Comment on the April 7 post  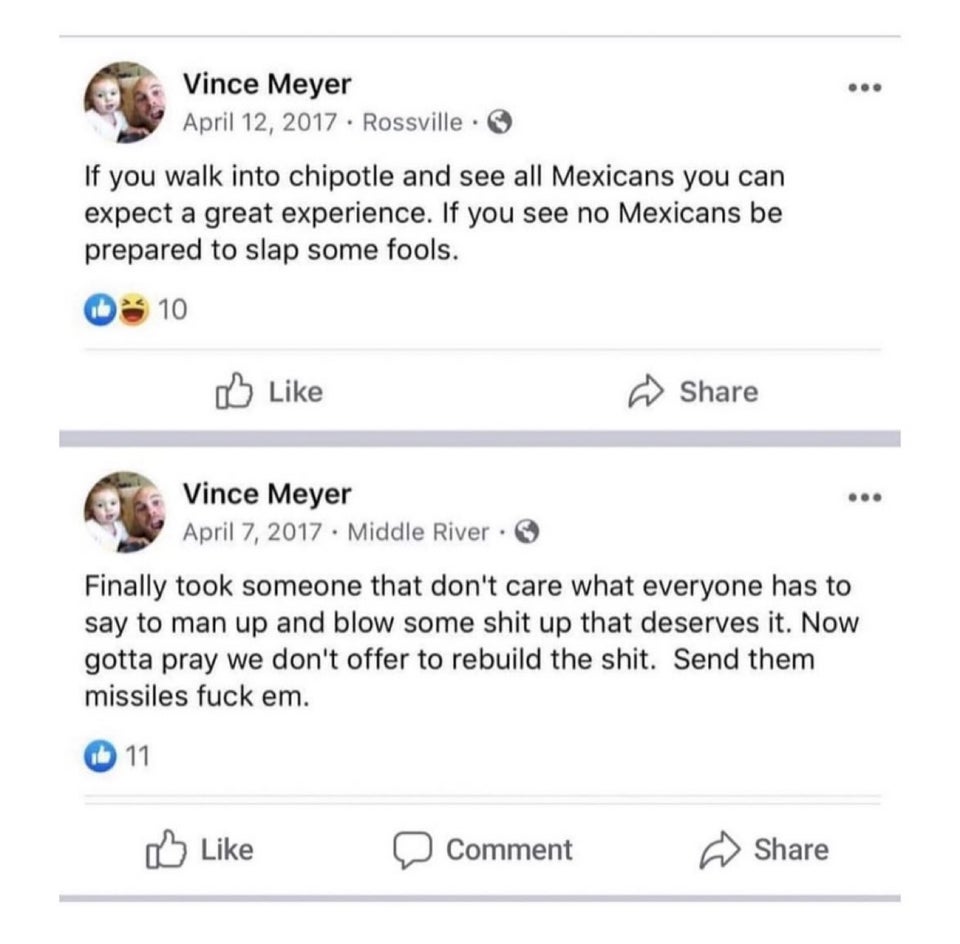[483, 850]
